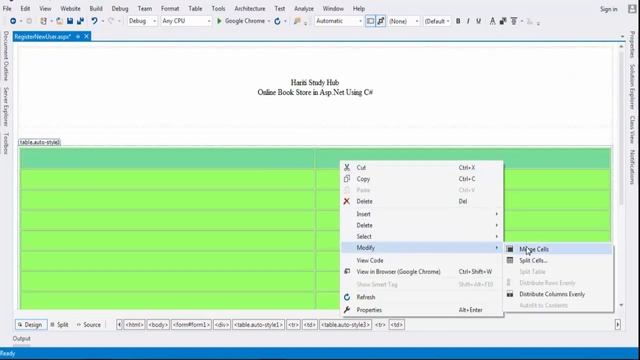Screen dimensions: 640x360
Task: Click the Split Cells icon
Action: pos(510,260)
